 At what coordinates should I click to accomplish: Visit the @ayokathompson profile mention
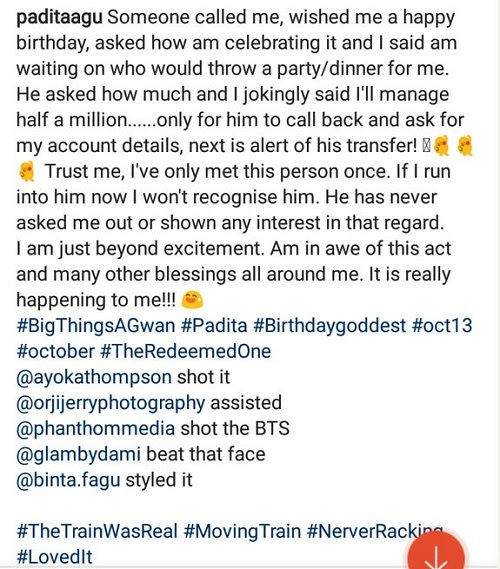coord(94,378)
